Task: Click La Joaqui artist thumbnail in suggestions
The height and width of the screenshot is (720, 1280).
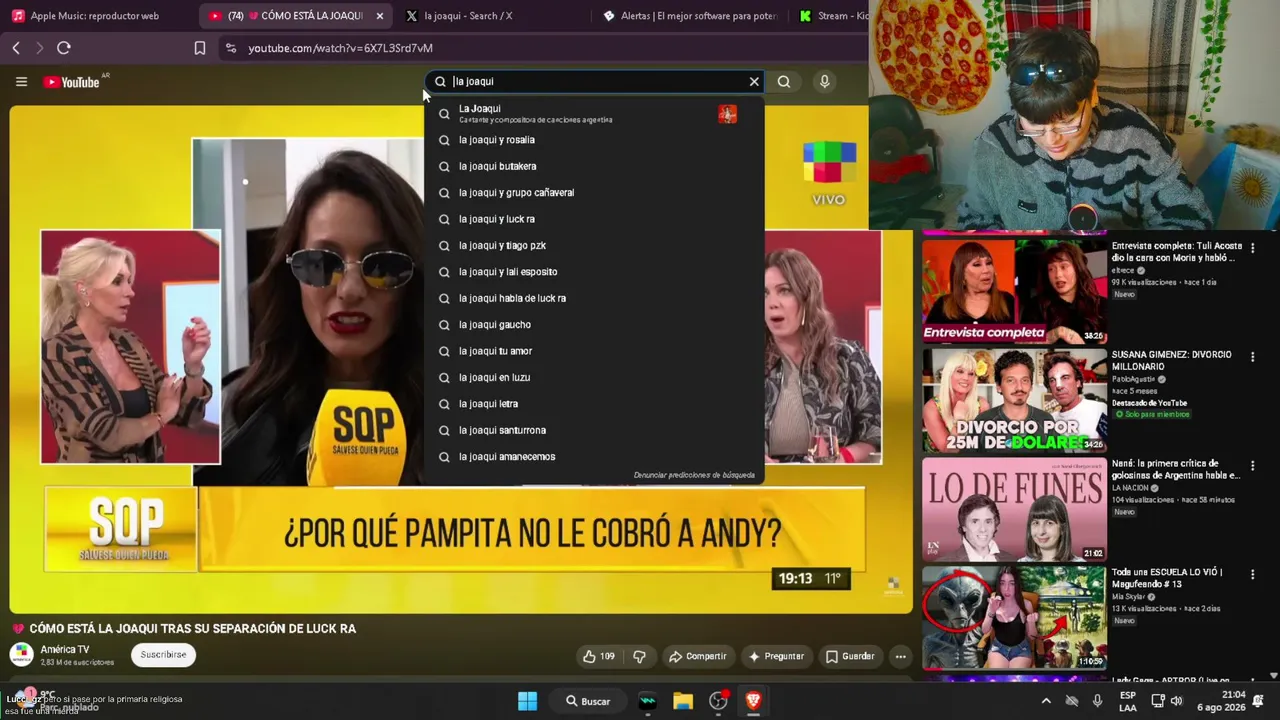Action: point(727,114)
